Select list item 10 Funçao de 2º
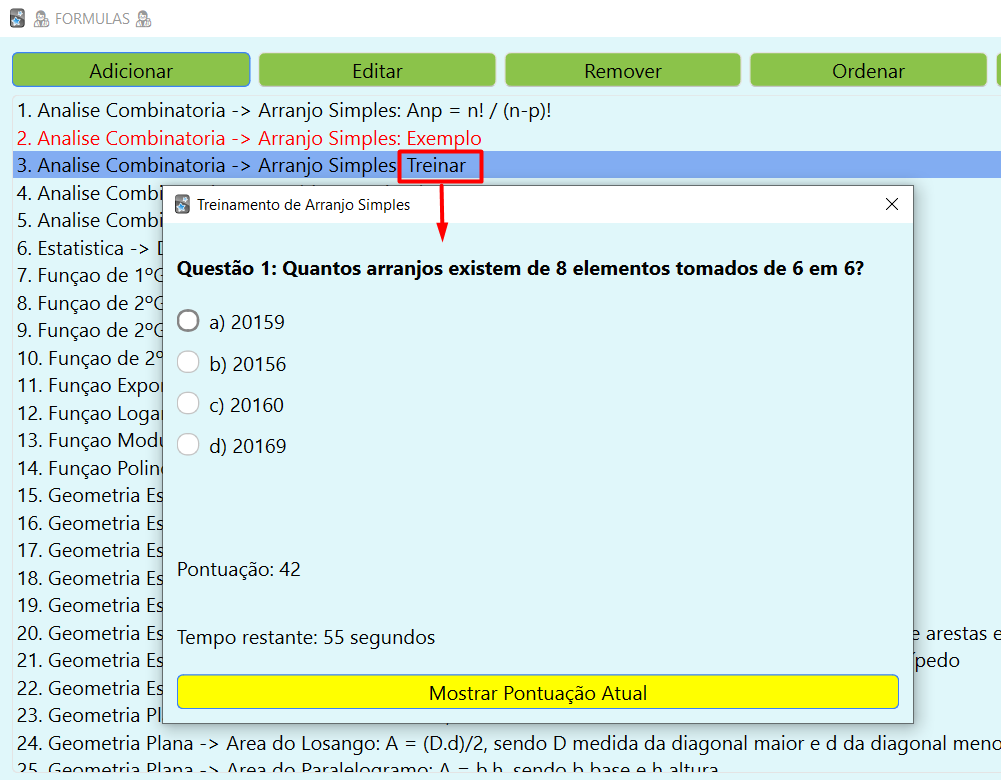 (90, 358)
